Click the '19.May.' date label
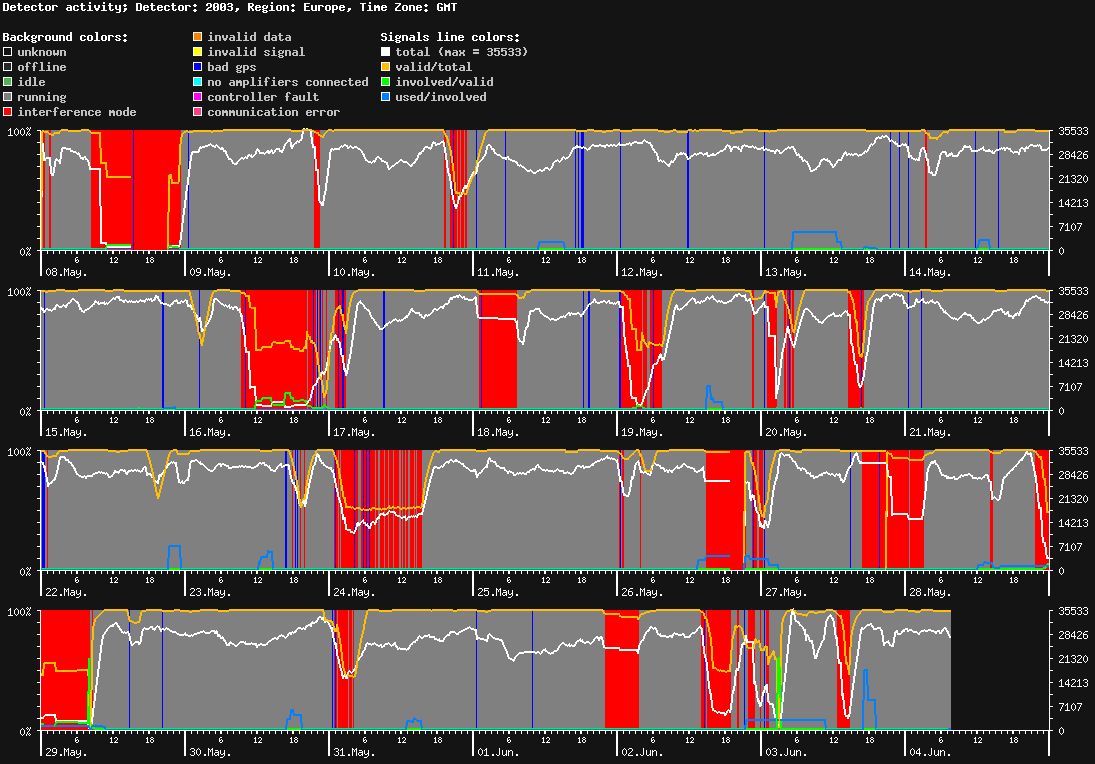This screenshot has width=1095, height=764. coord(642,432)
